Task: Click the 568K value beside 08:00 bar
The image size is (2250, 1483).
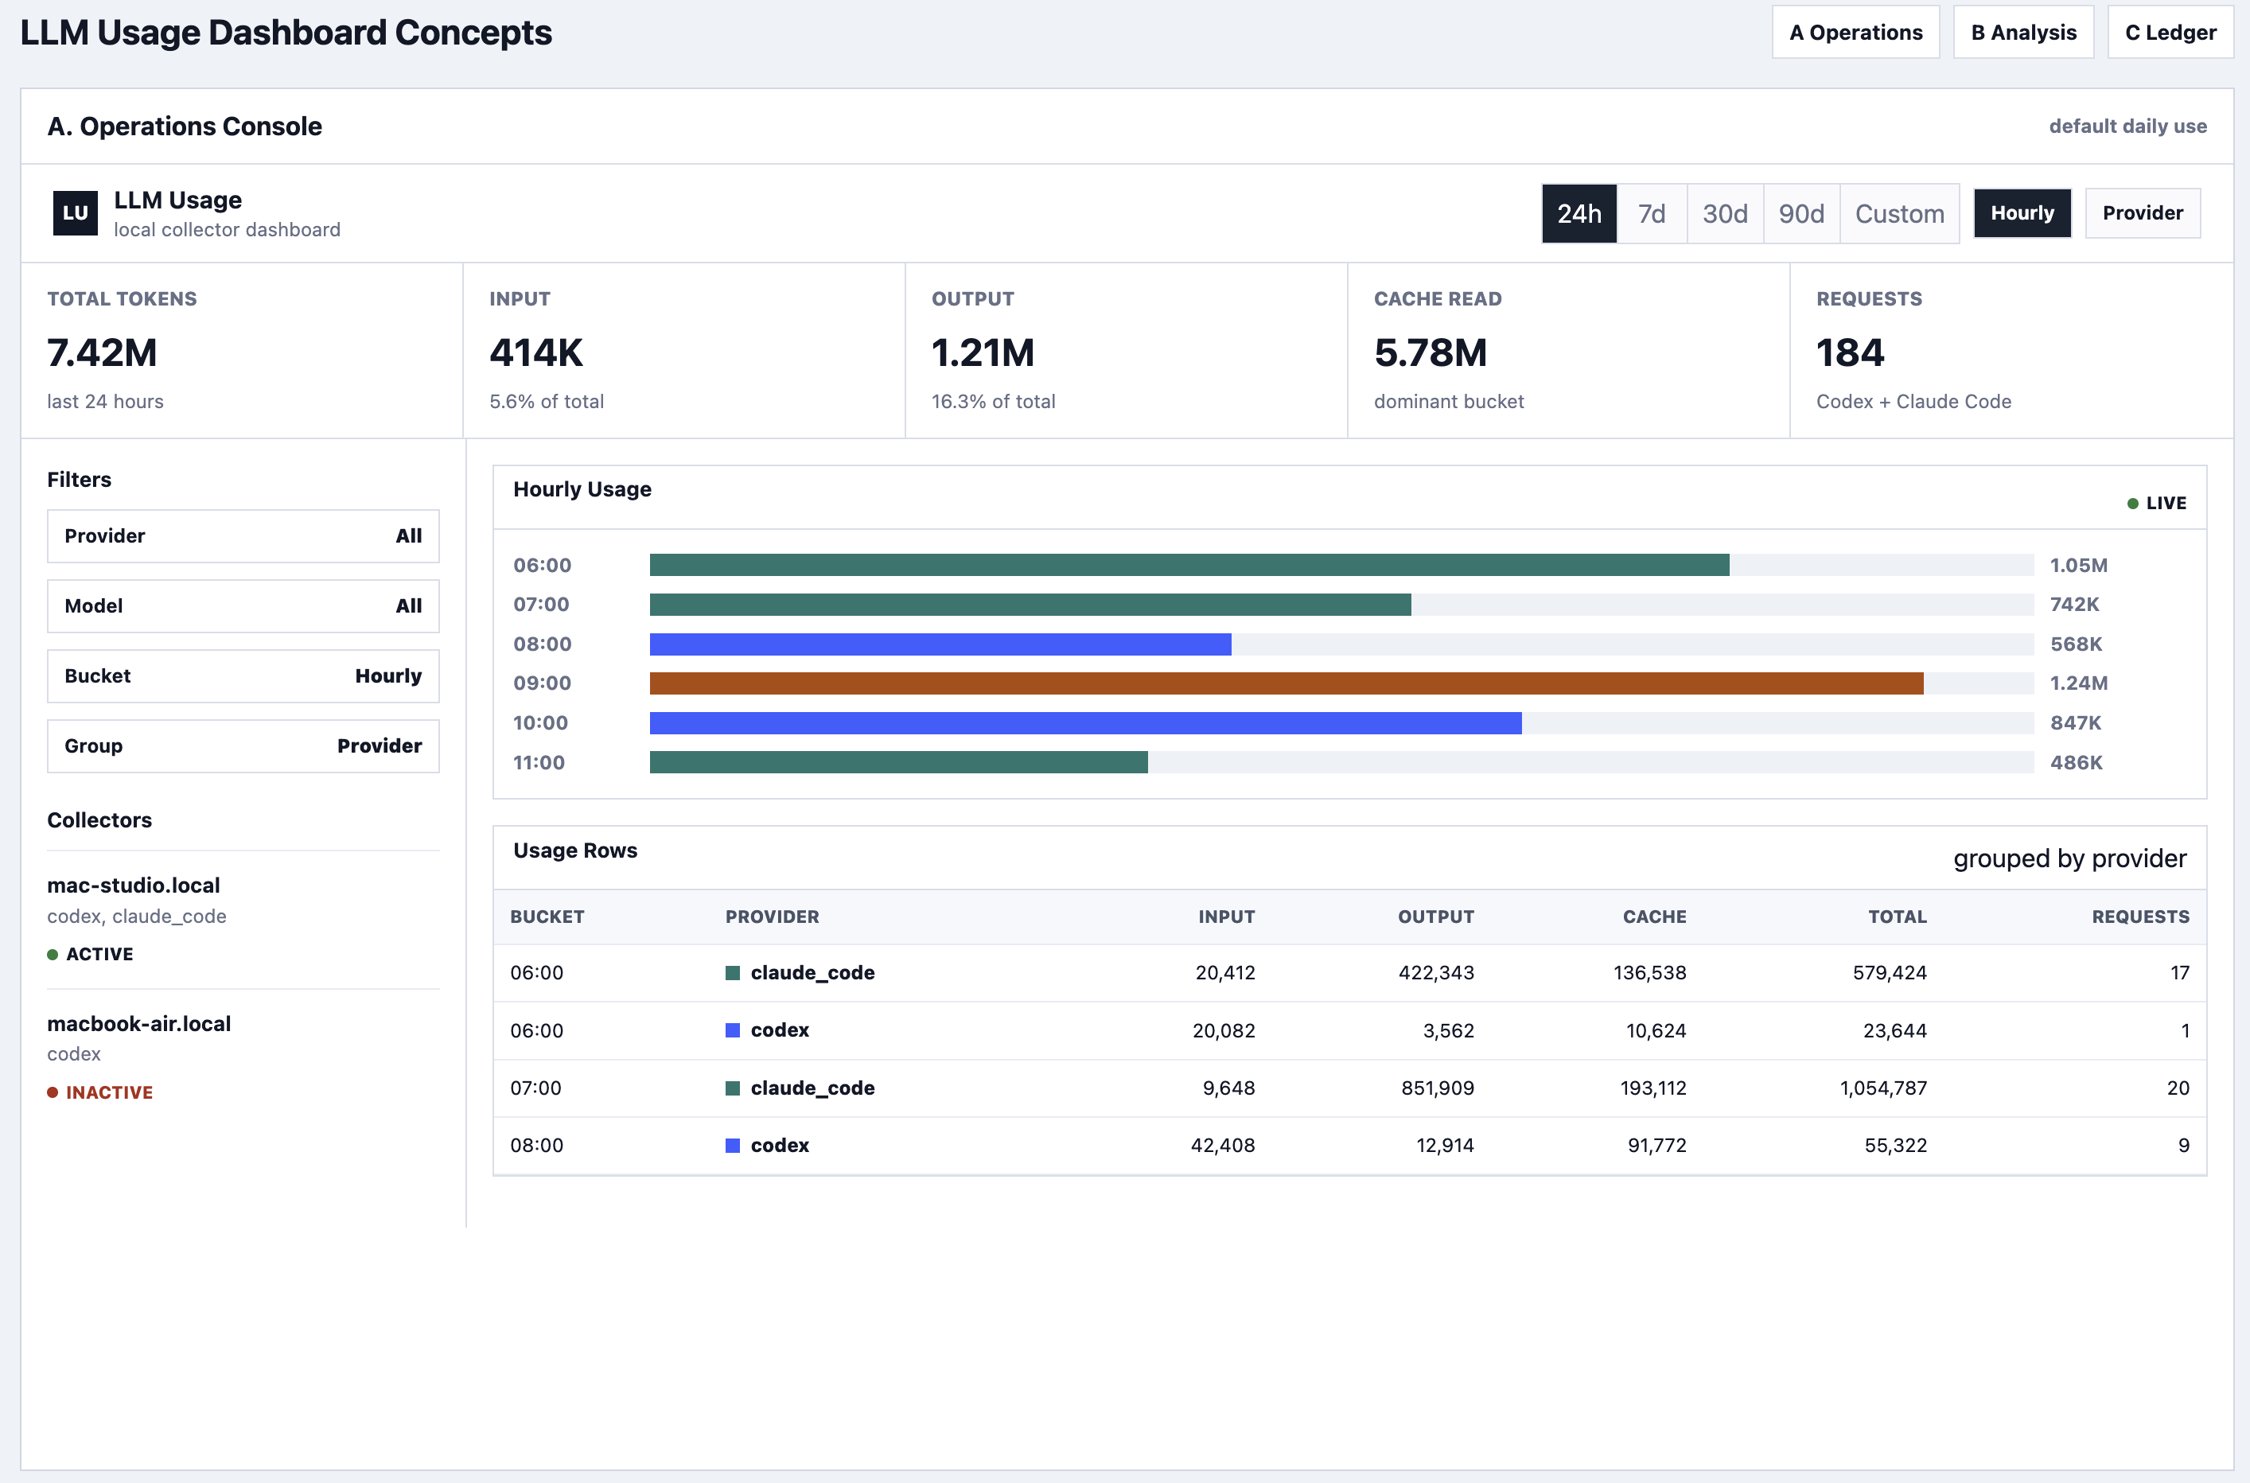Action: point(2076,644)
